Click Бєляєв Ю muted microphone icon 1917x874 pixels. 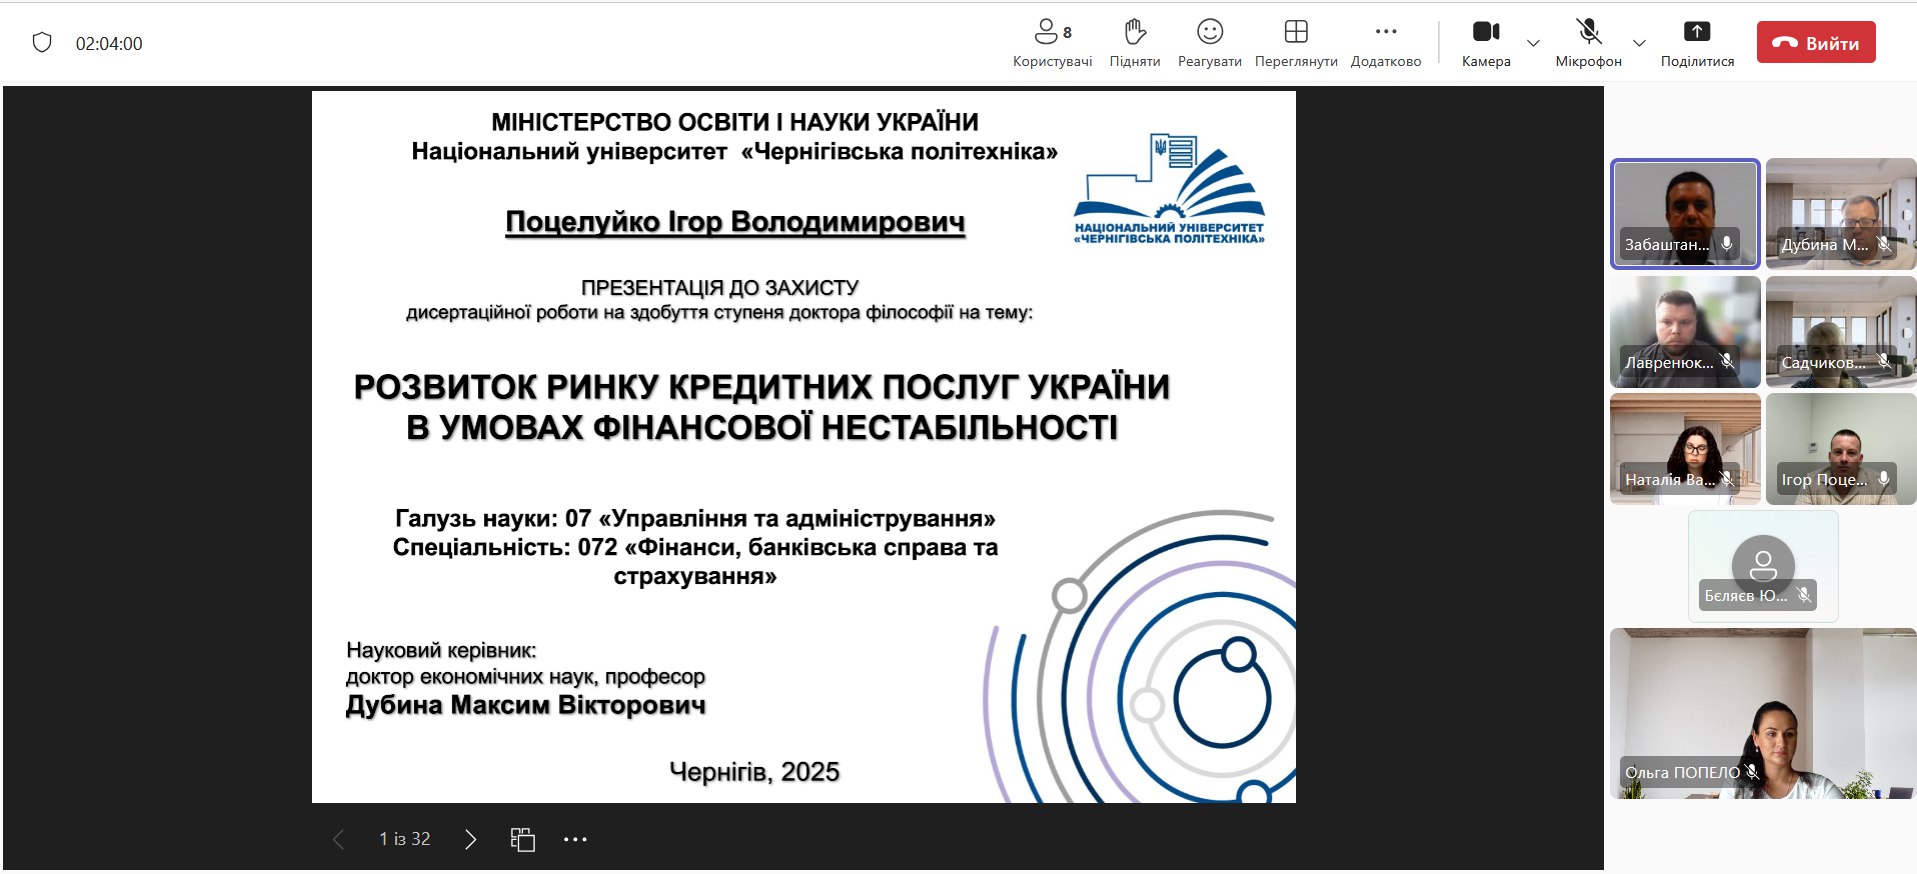[1804, 595]
